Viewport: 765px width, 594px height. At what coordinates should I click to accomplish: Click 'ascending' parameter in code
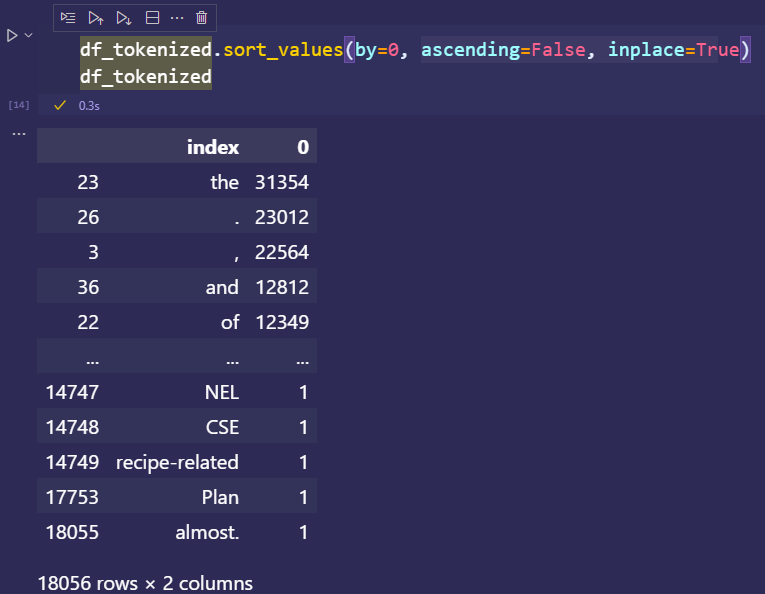[470, 50]
